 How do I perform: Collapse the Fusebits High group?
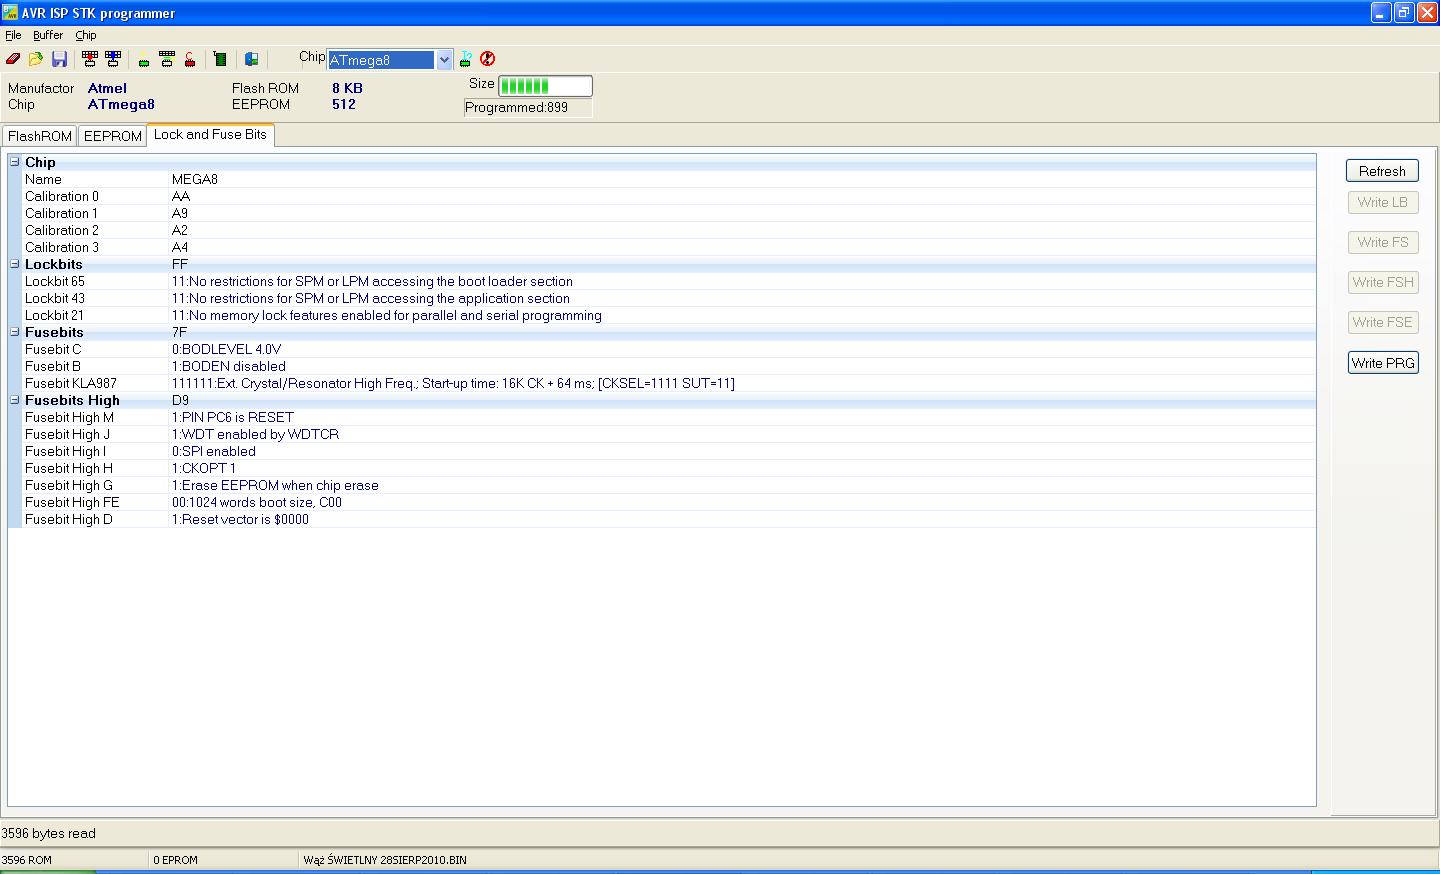tap(15, 400)
